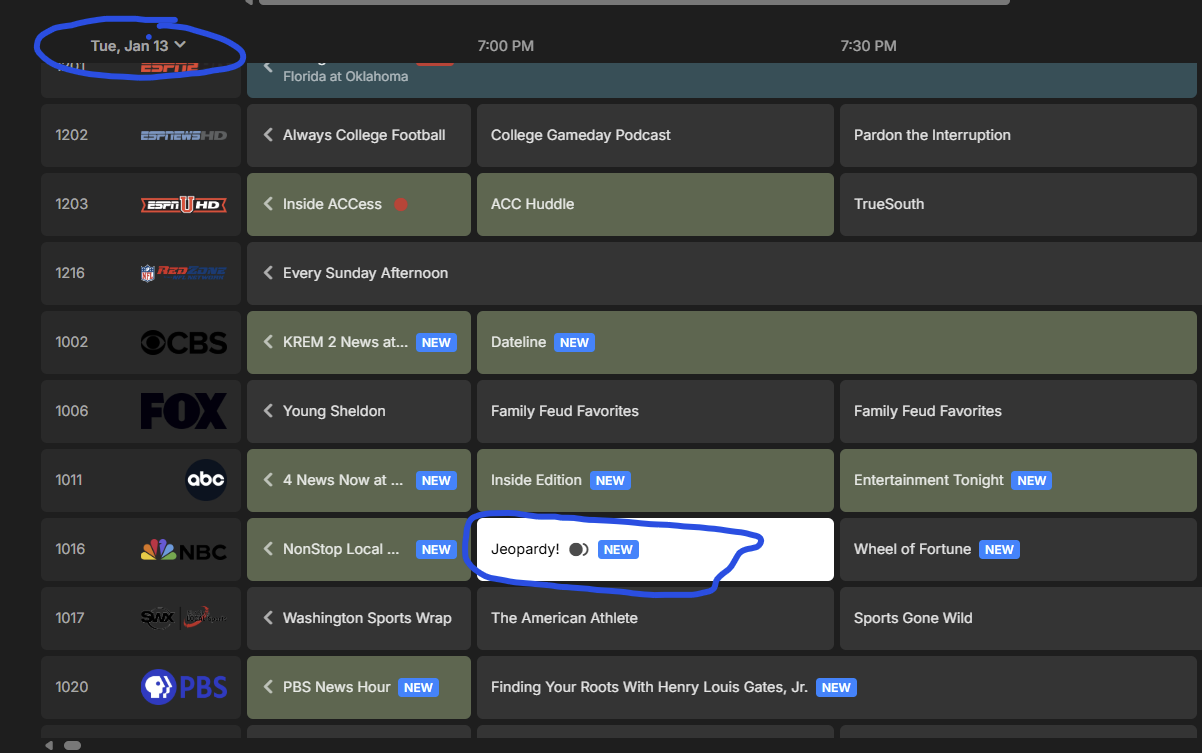Click the NEW badge on Wheel of Fortune

pos(999,549)
